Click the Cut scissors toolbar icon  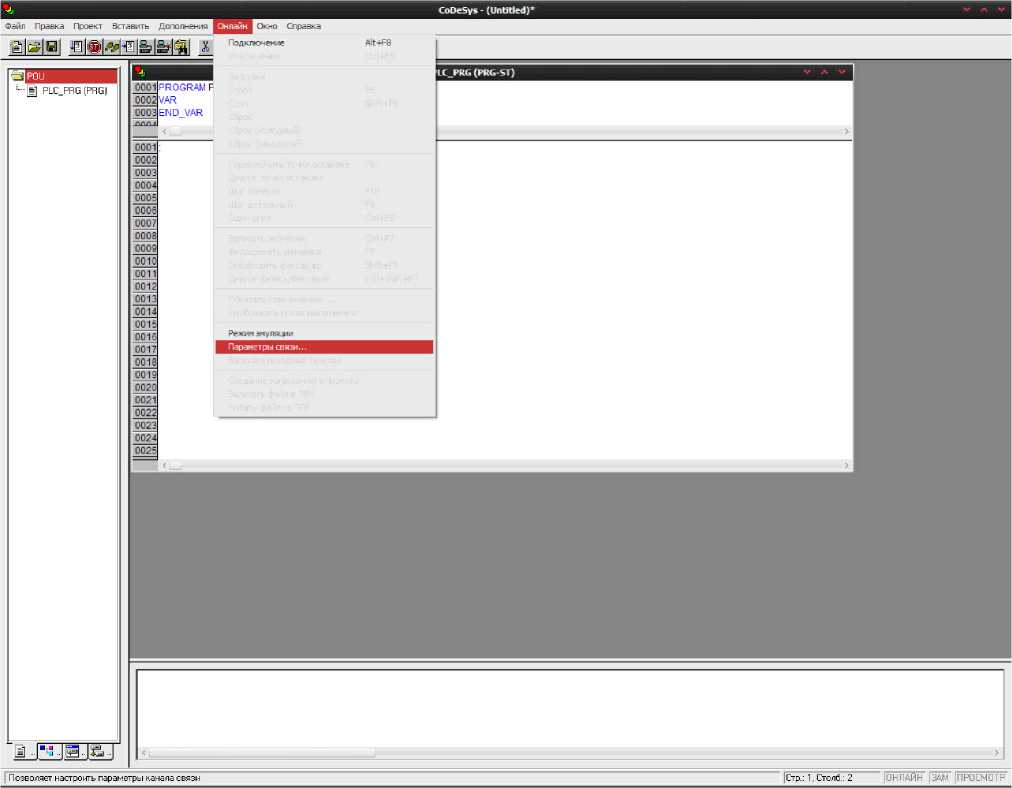click(x=205, y=47)
